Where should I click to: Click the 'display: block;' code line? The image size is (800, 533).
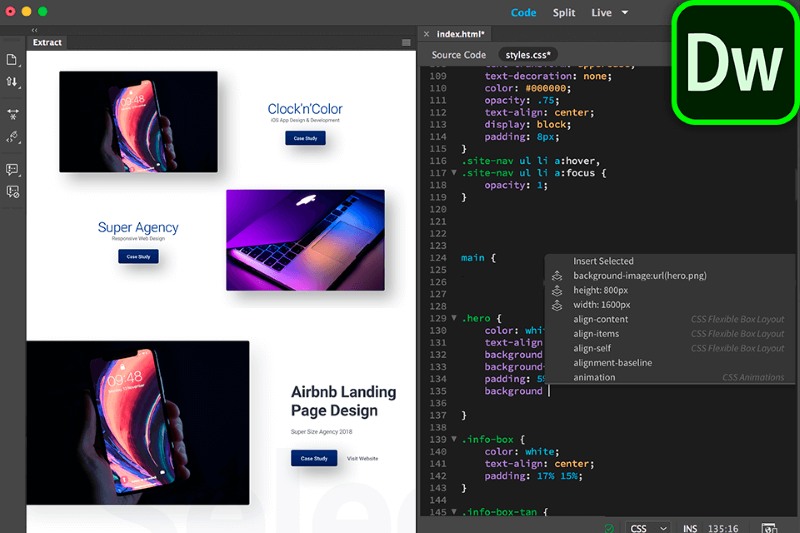coord(528,124)
